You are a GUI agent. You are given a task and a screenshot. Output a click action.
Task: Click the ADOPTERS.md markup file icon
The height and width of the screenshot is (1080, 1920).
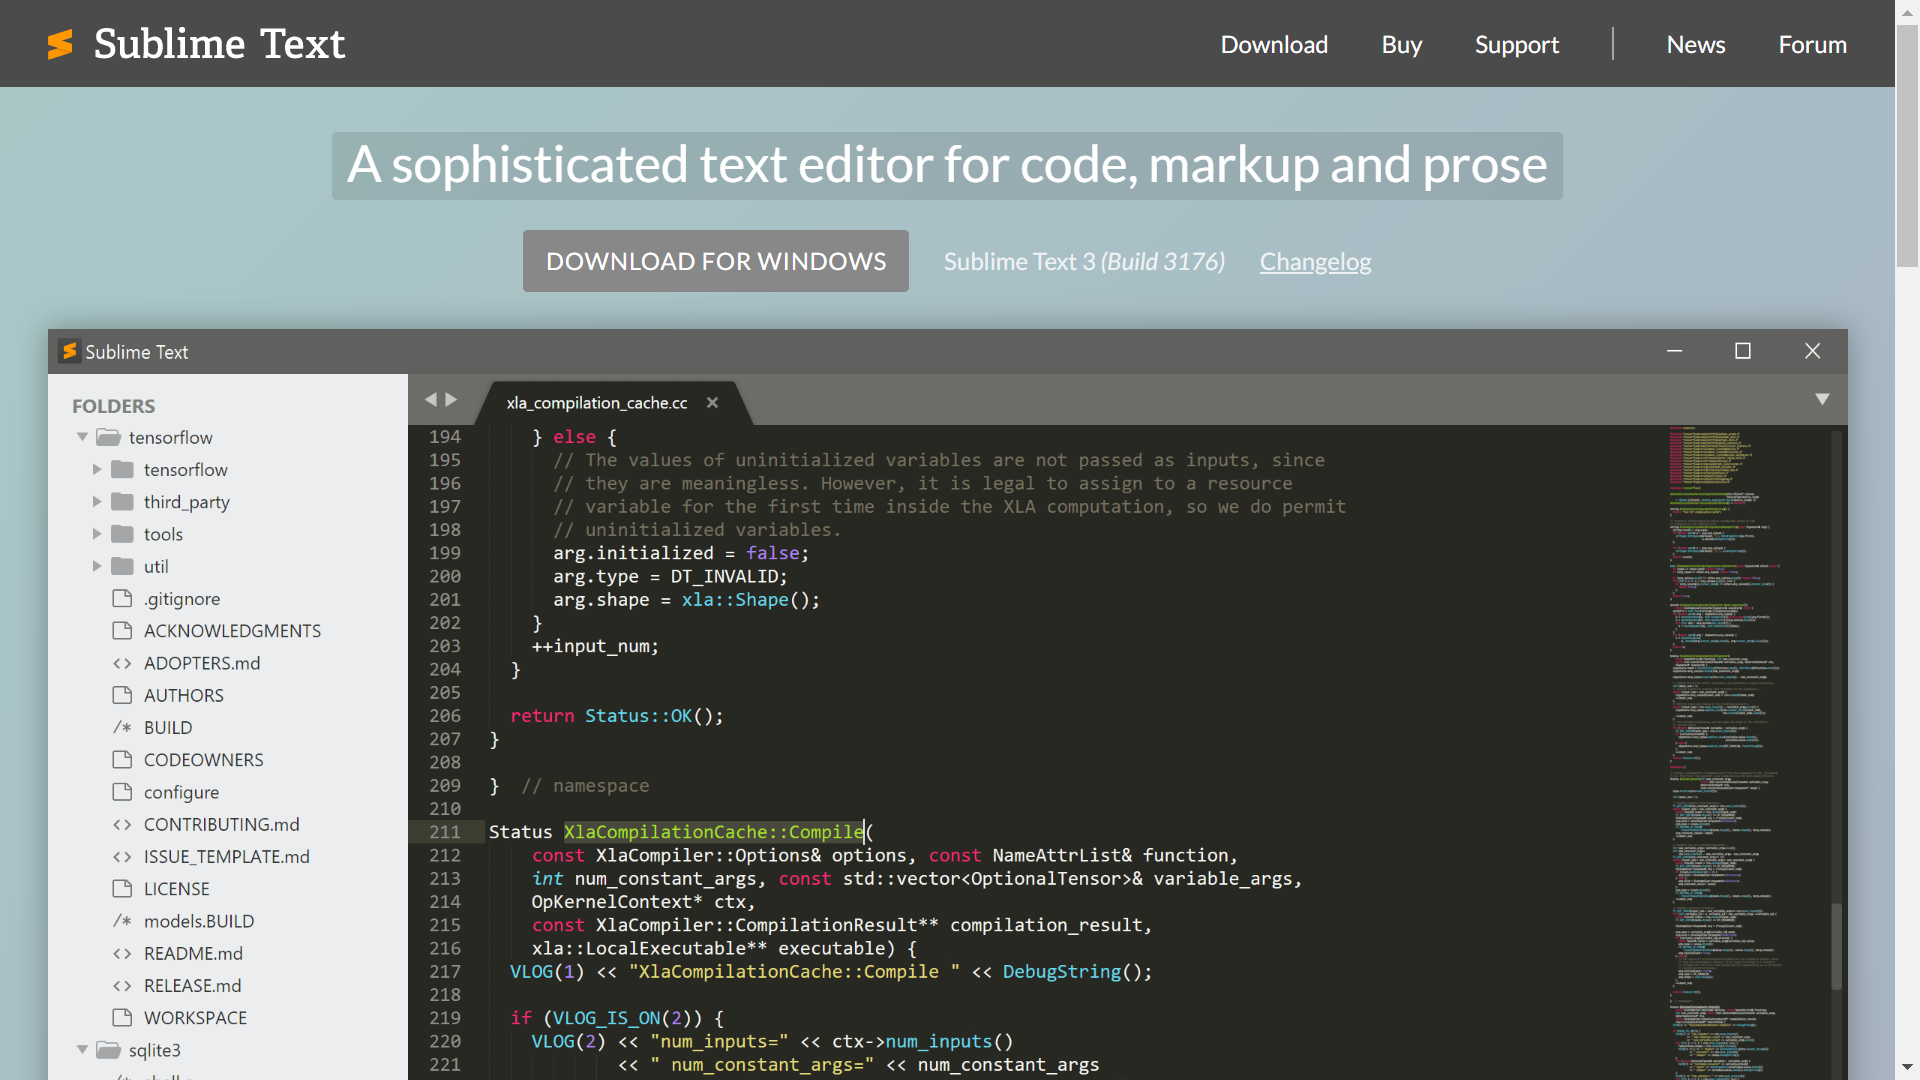click(122, 663)
